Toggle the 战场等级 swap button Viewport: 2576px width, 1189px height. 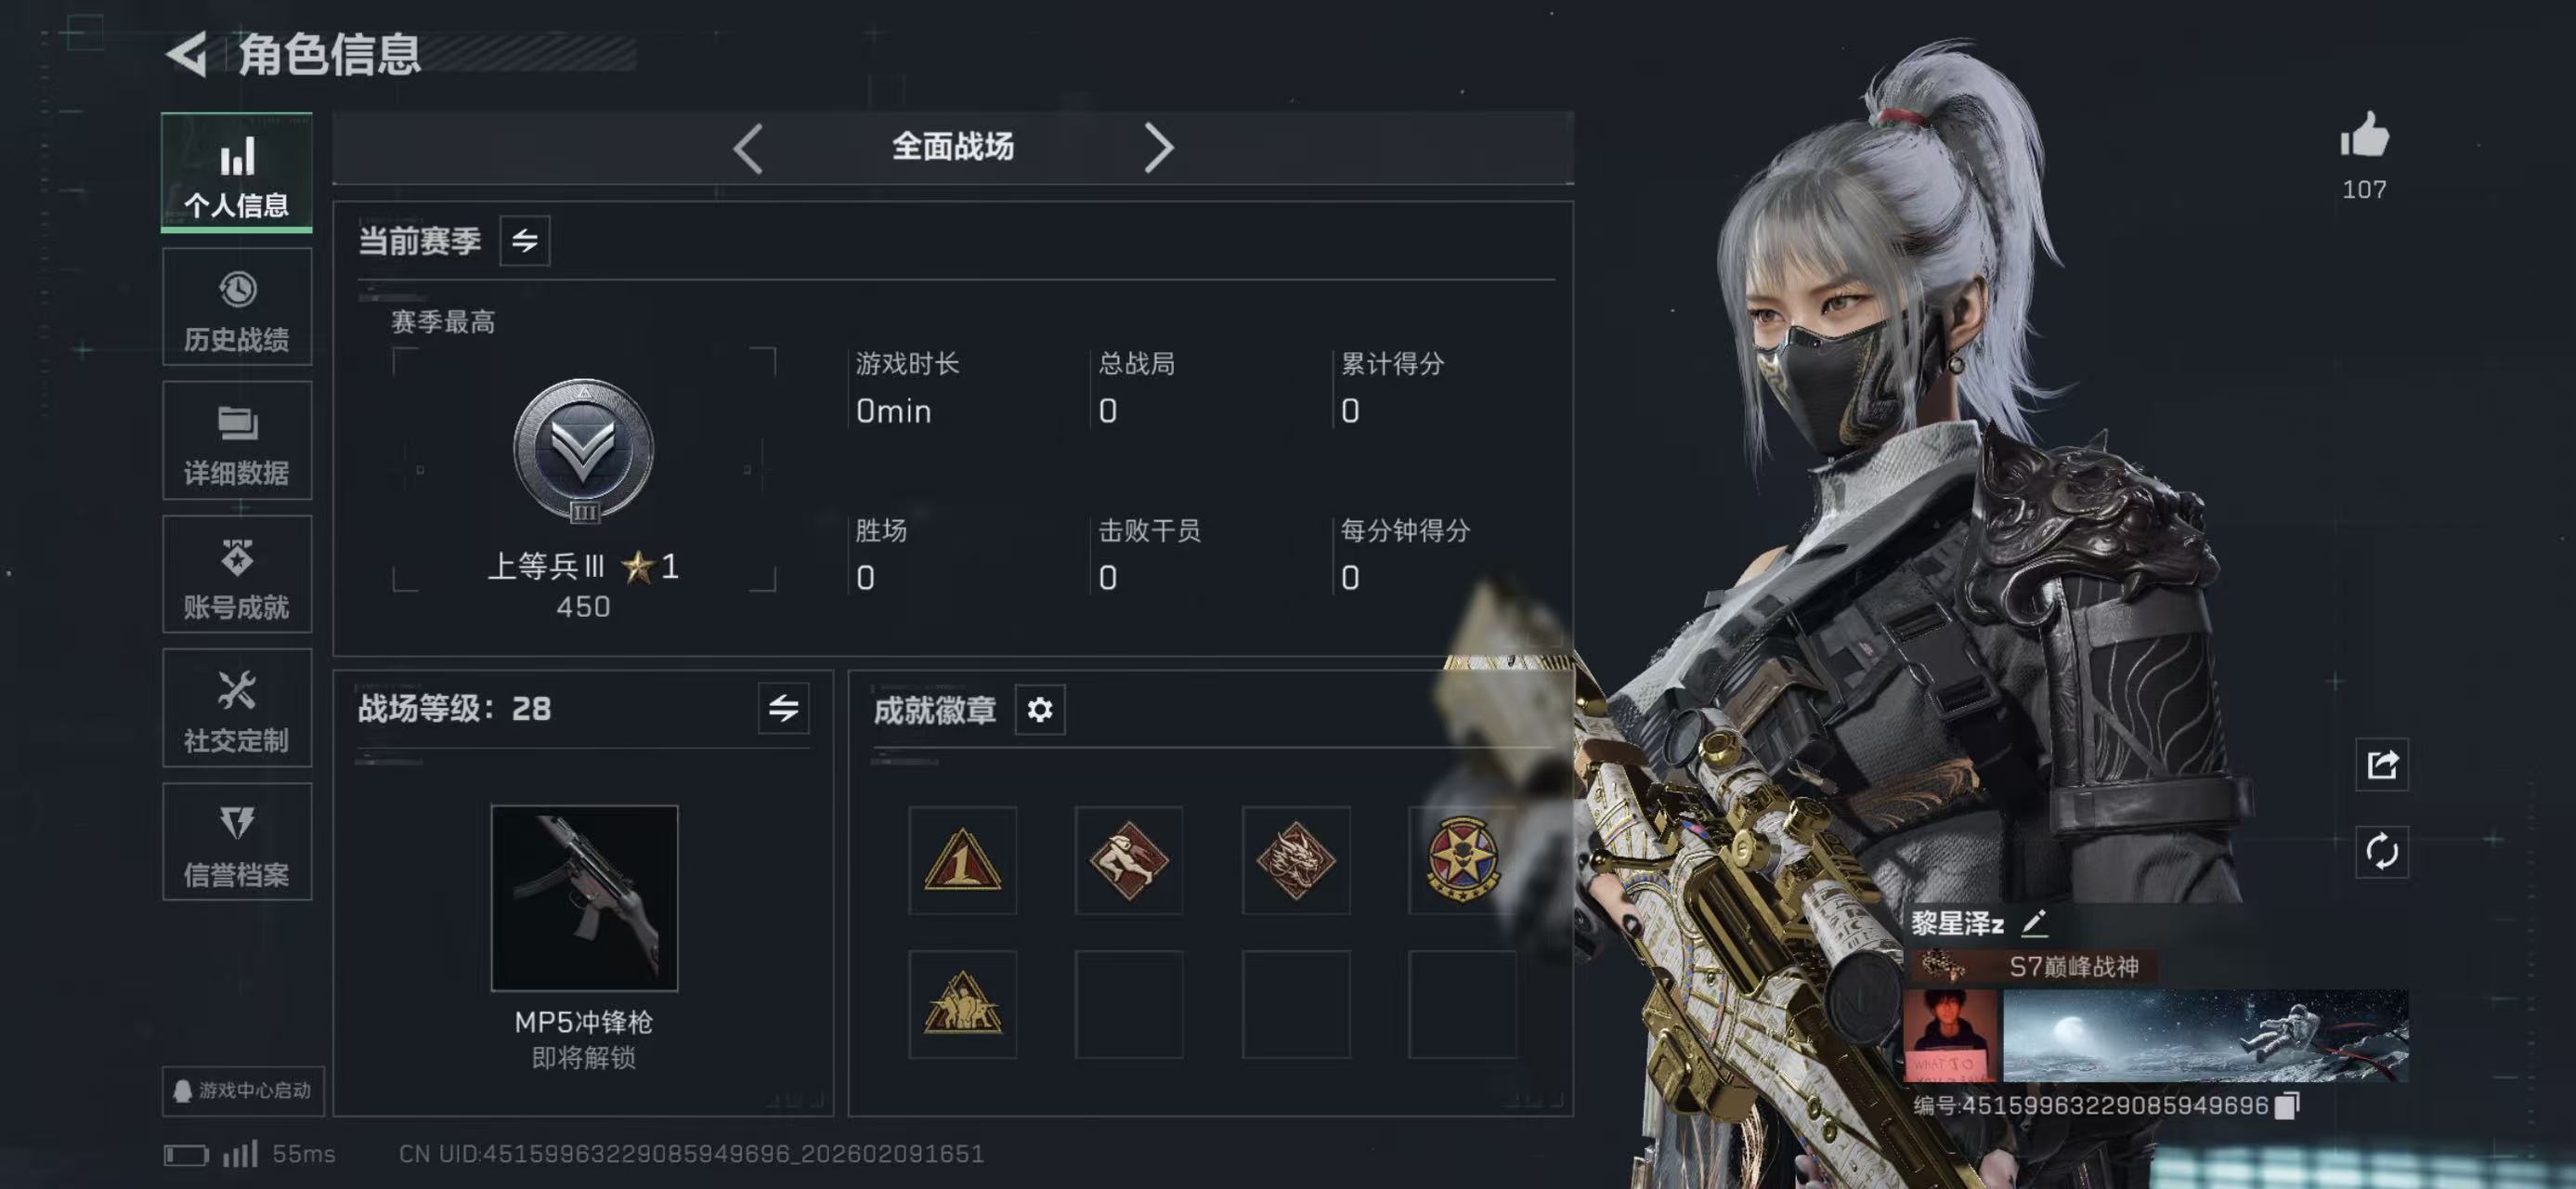pos(783,708)
